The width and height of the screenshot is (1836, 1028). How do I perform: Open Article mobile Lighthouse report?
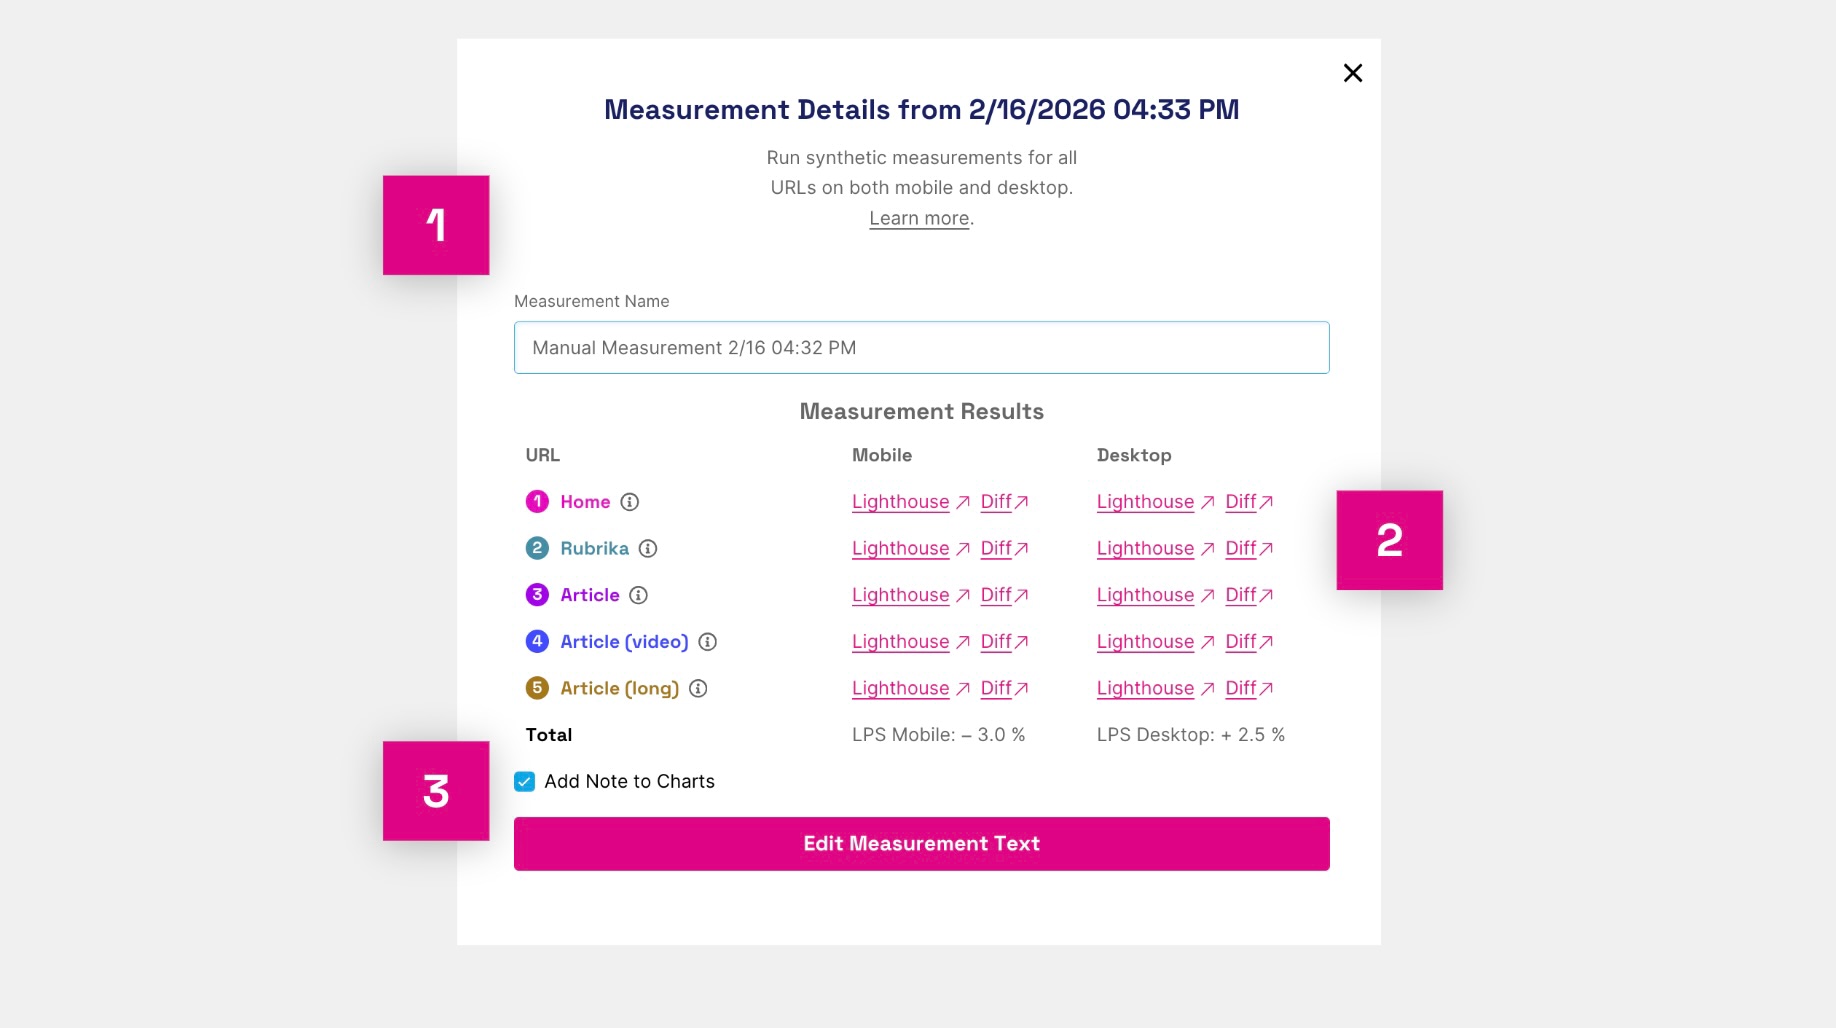900,595
